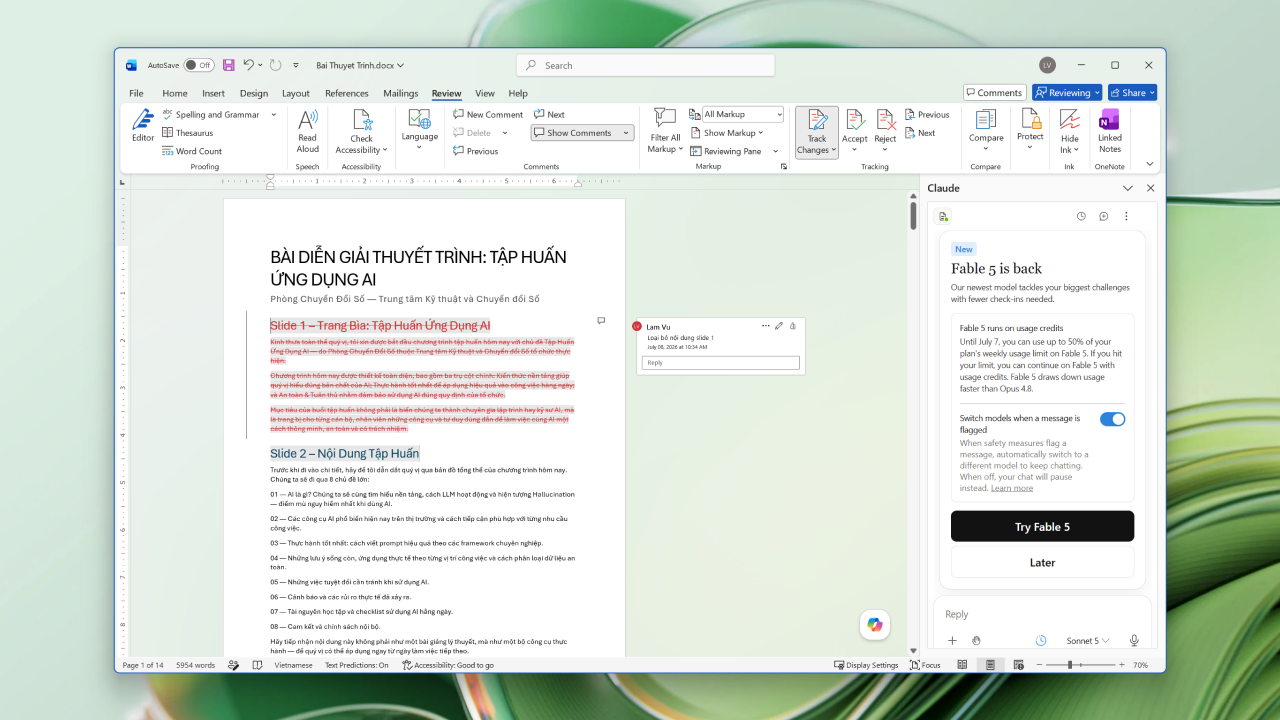Open Compare dropdown
The image size is (1280, 720).
[986, 150]
